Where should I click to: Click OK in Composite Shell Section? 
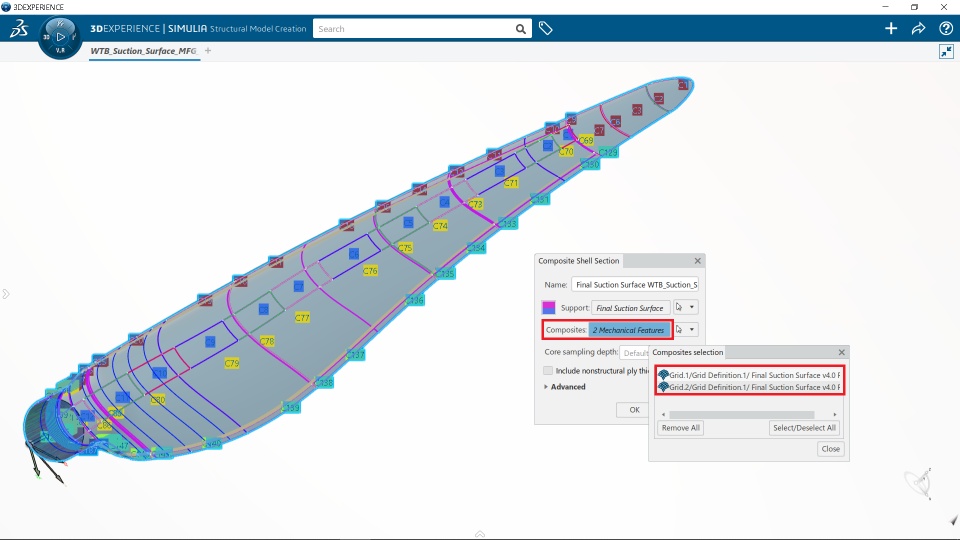coord(634,410)
